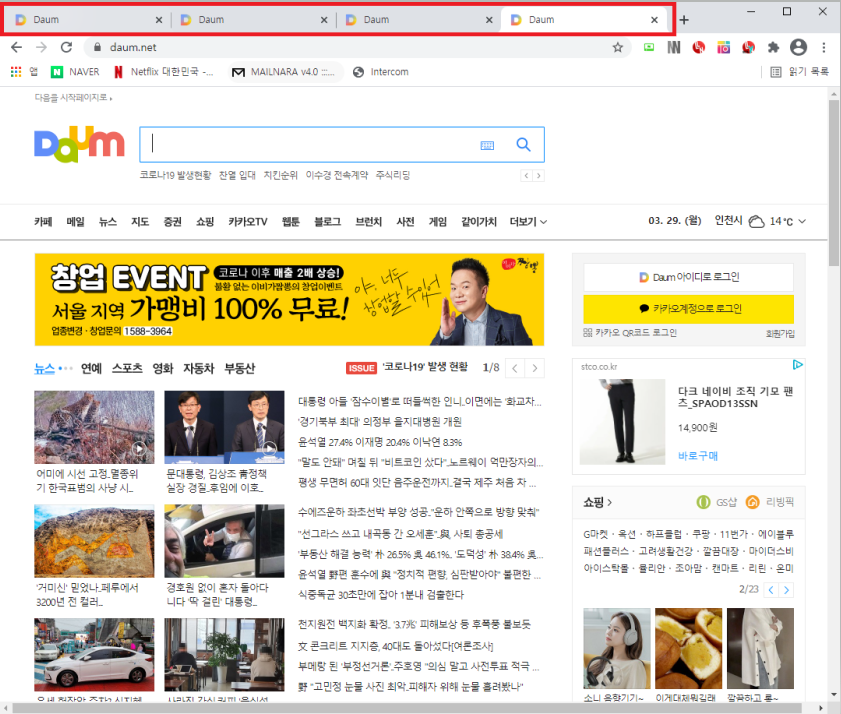This screenshot has width=841, height=714.
Task: Show the previous suggested search keywords
Action: point(526,175)
